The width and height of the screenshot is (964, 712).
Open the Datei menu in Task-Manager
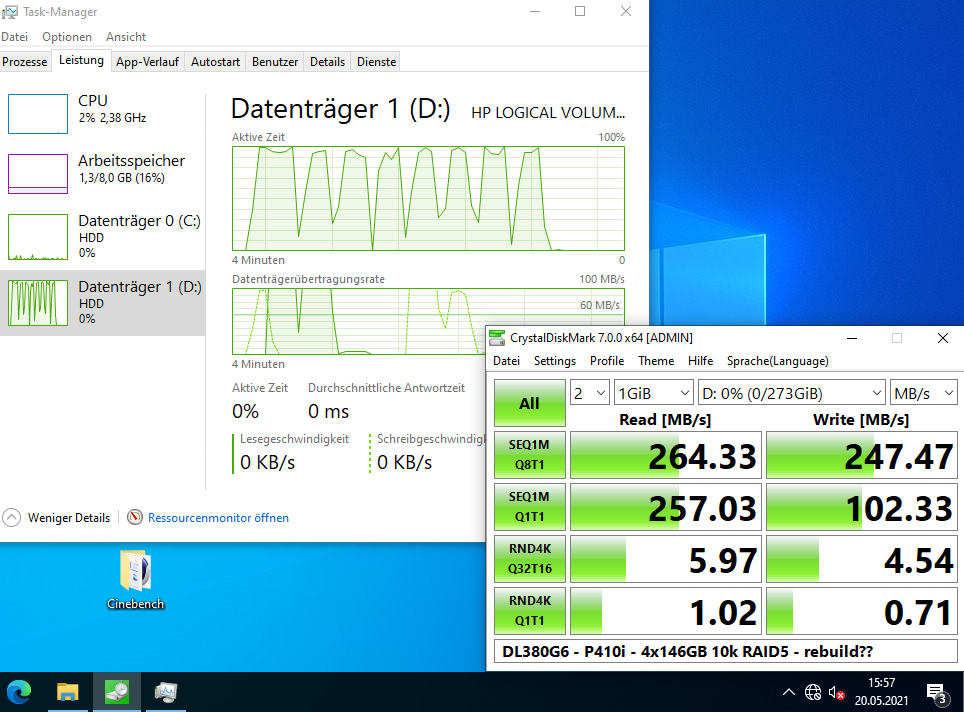coord(15,37)
